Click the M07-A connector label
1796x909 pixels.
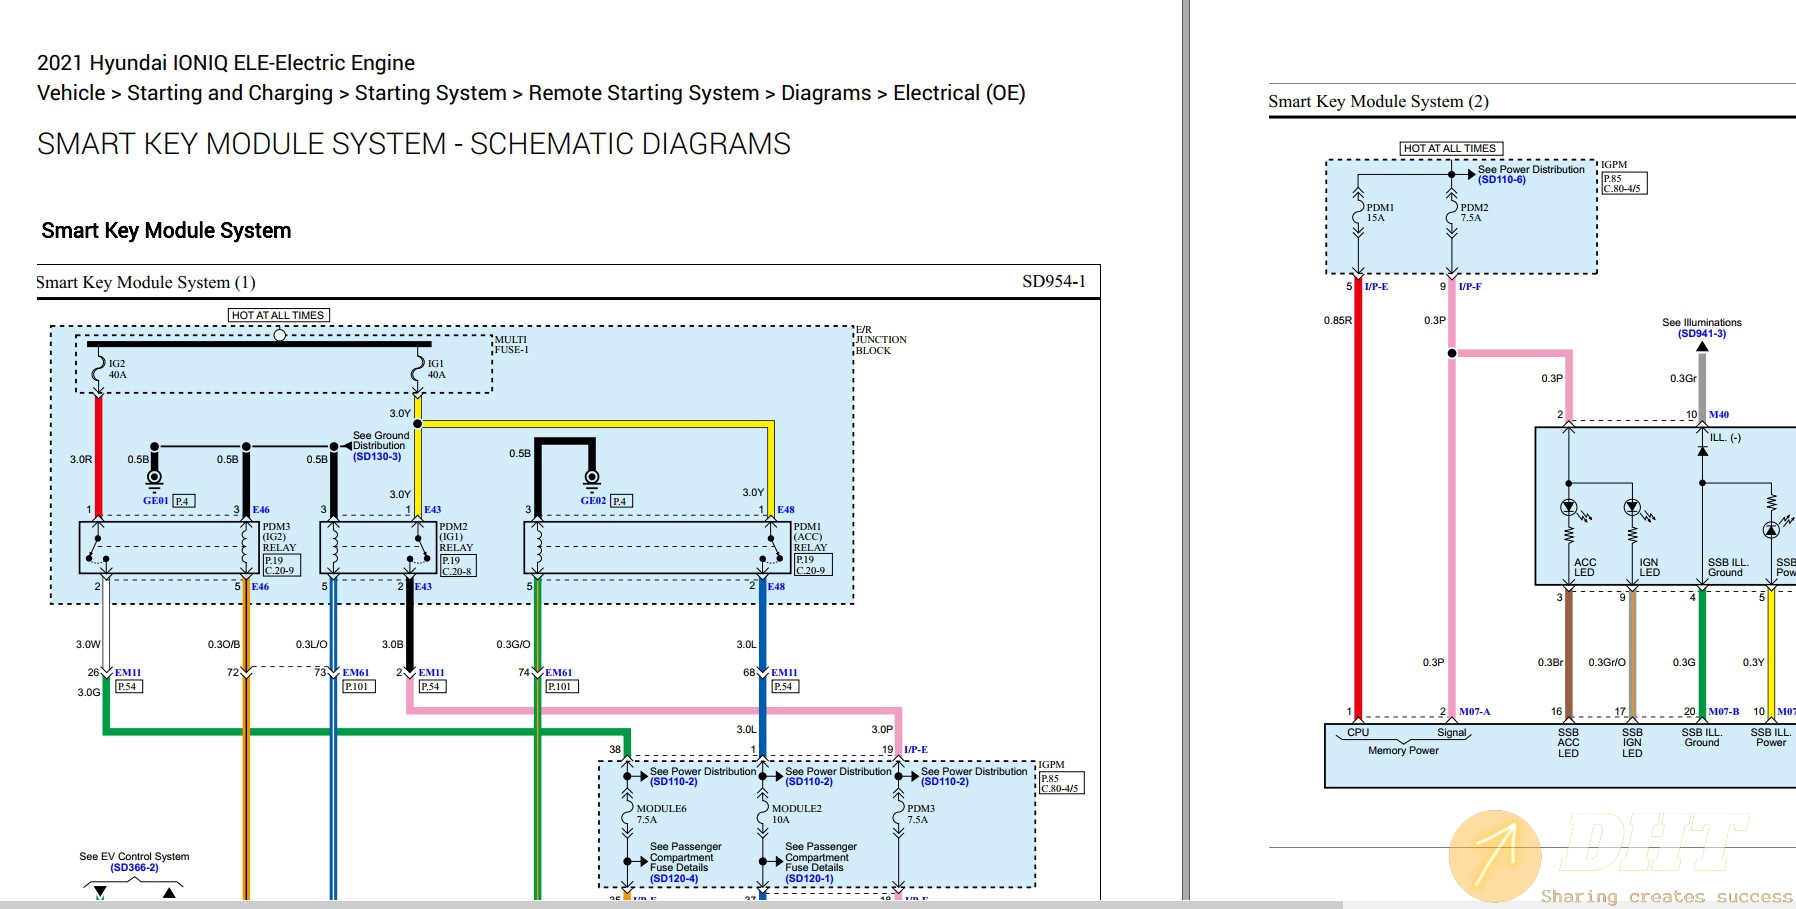(x=1474, y=712)
